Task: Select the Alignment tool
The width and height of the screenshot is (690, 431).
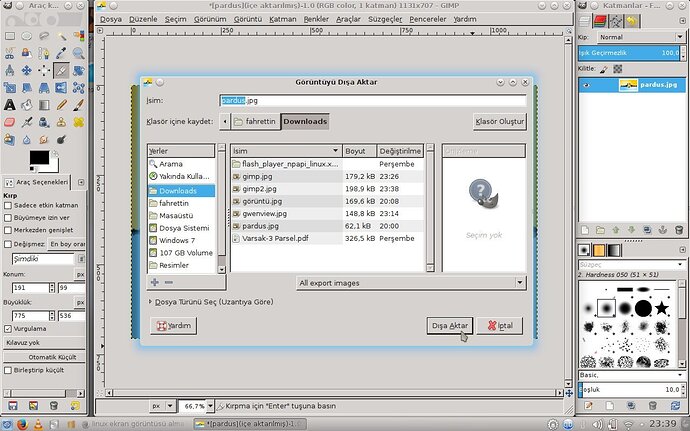Action: (x=44, y=70)
